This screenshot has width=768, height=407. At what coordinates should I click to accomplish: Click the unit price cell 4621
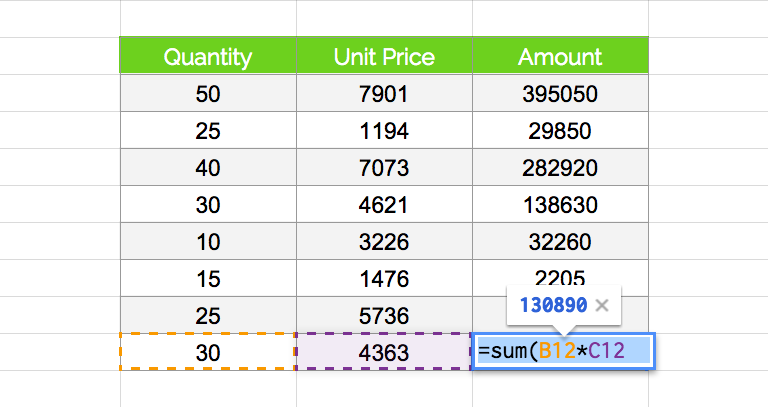(384, 205)
